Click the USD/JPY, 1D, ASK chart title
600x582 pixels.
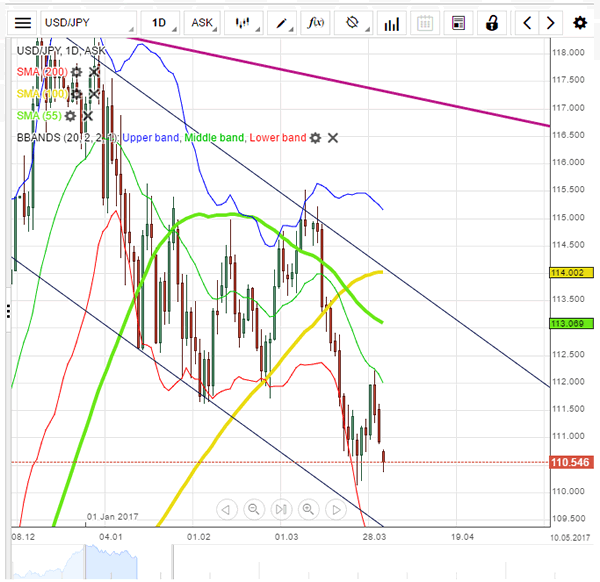[61, 51]
